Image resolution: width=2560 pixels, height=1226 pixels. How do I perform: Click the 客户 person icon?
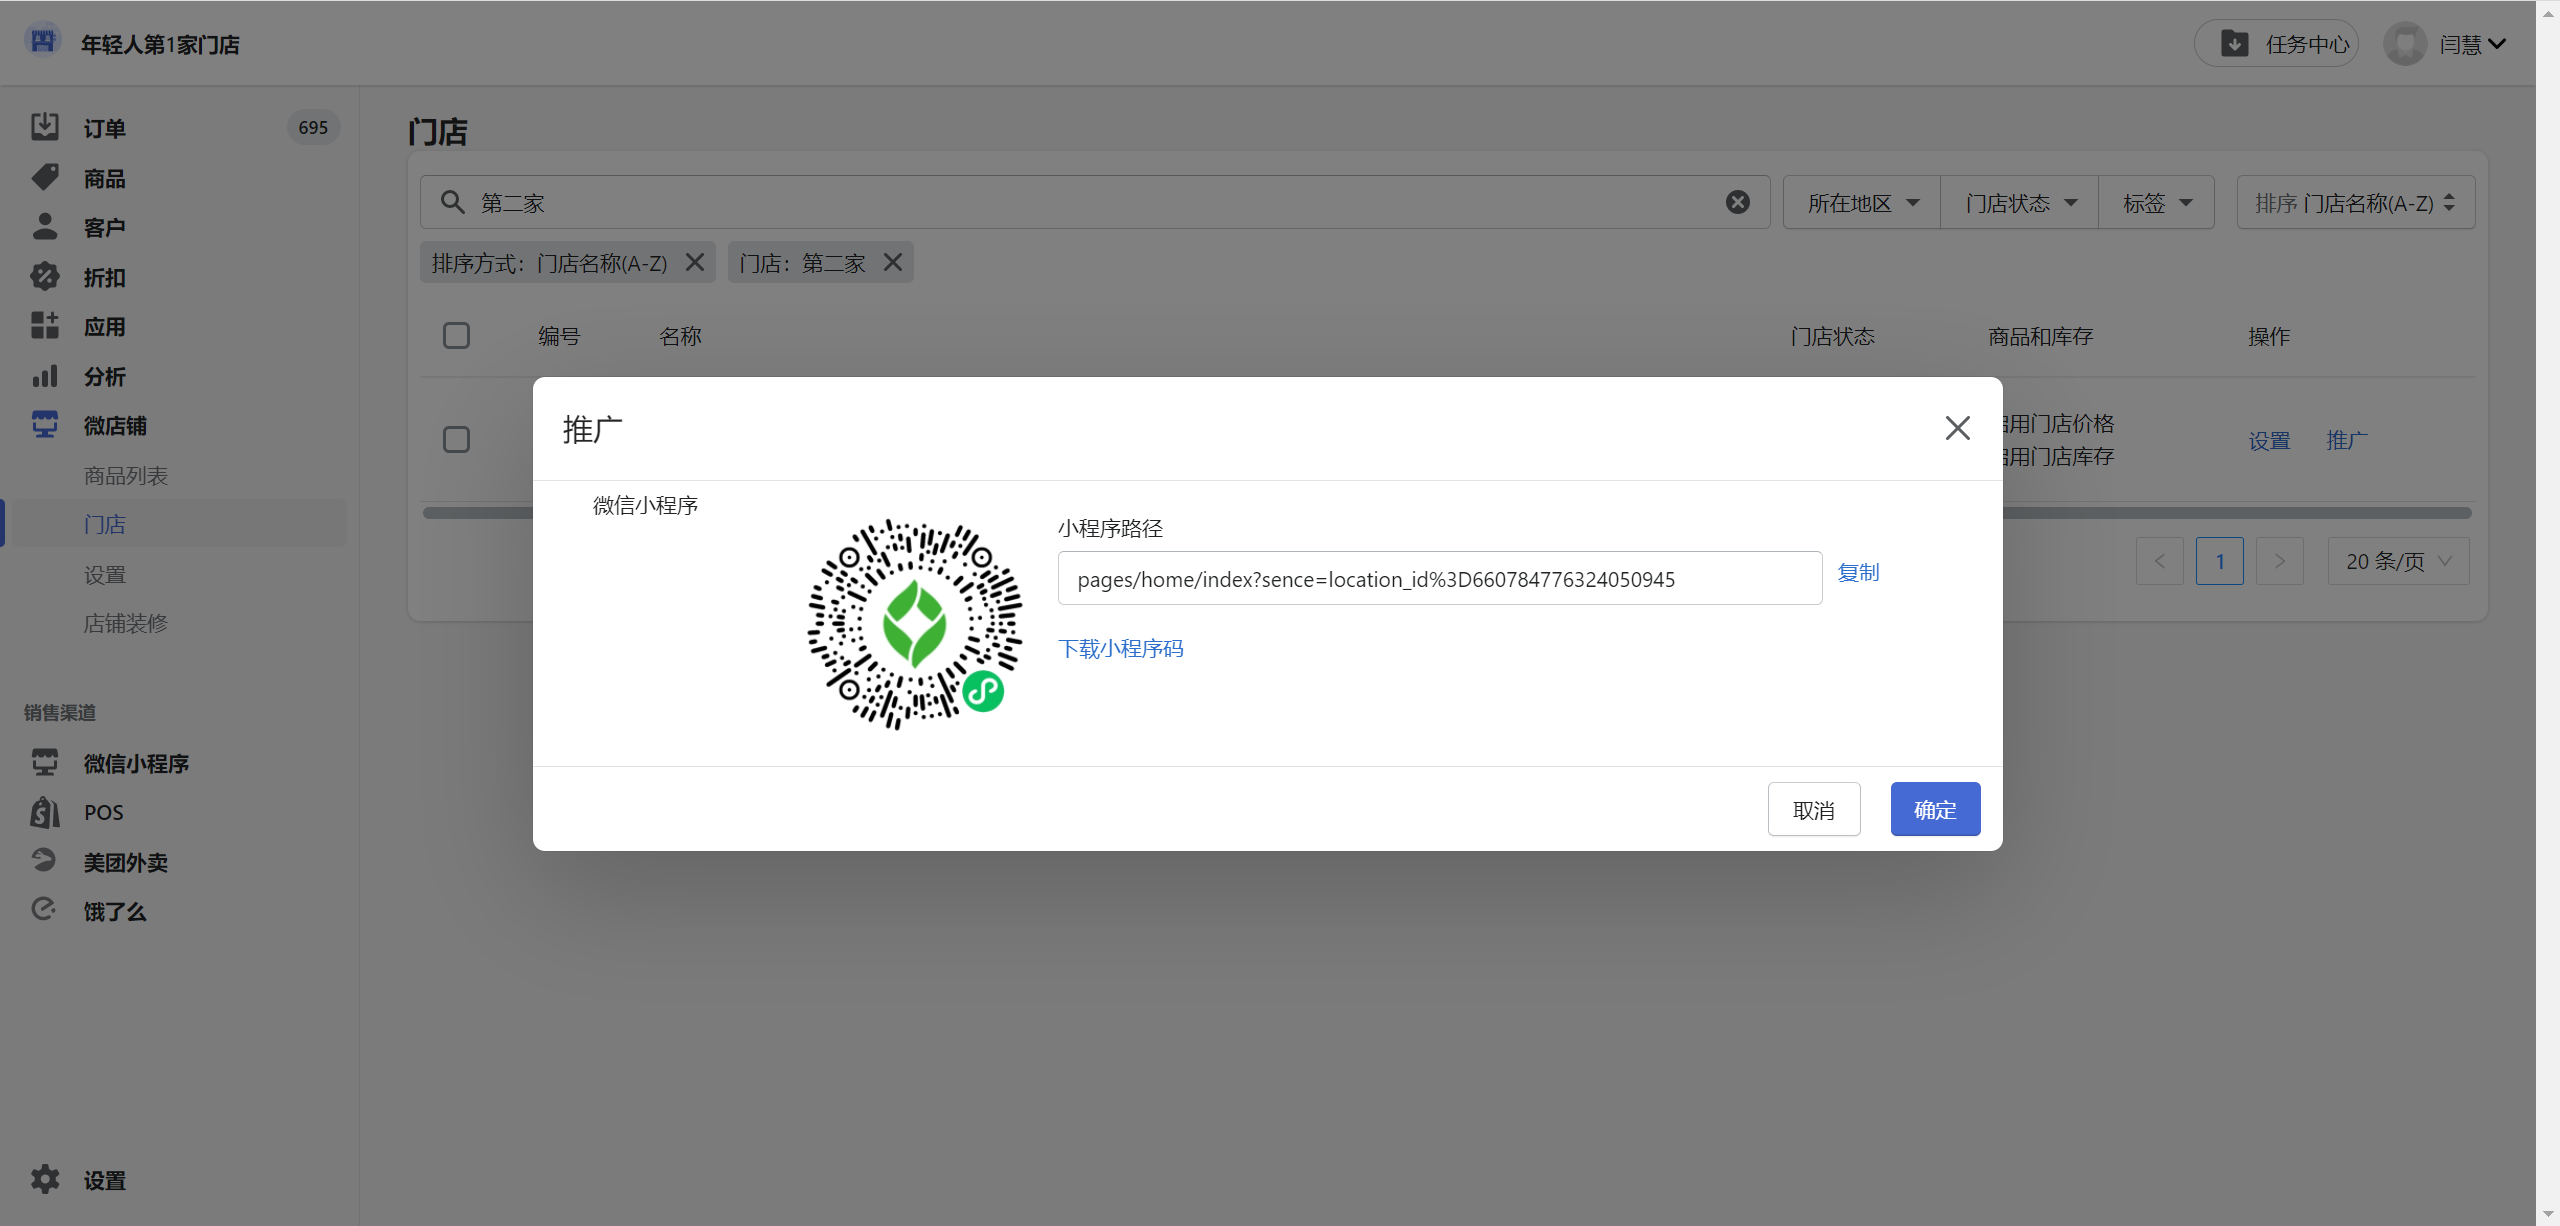(x=44, y=227)
